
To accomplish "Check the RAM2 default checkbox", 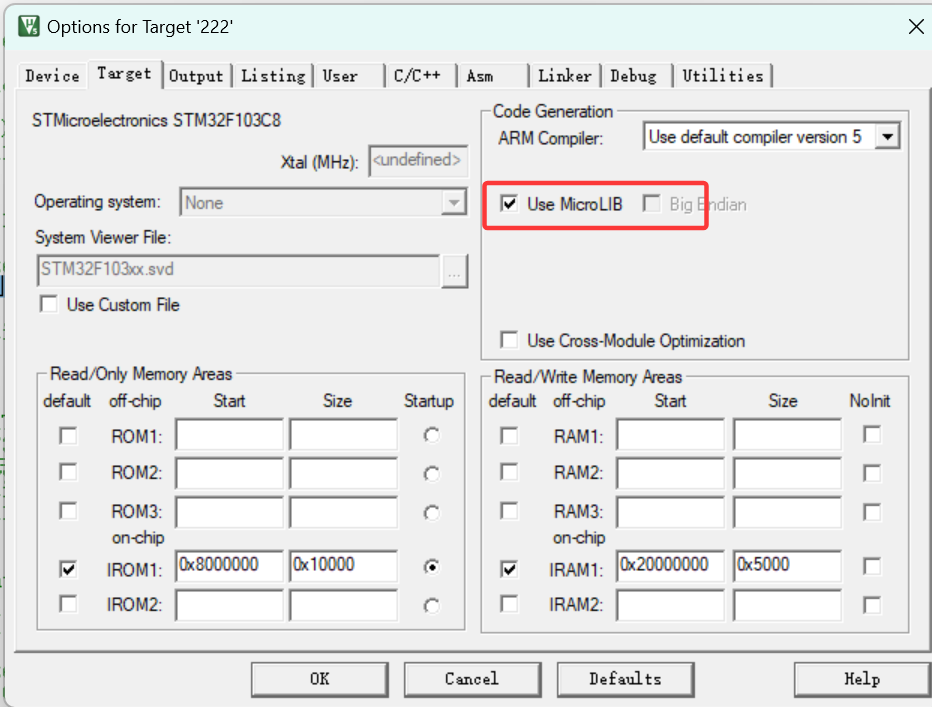I will coord(509,472).
